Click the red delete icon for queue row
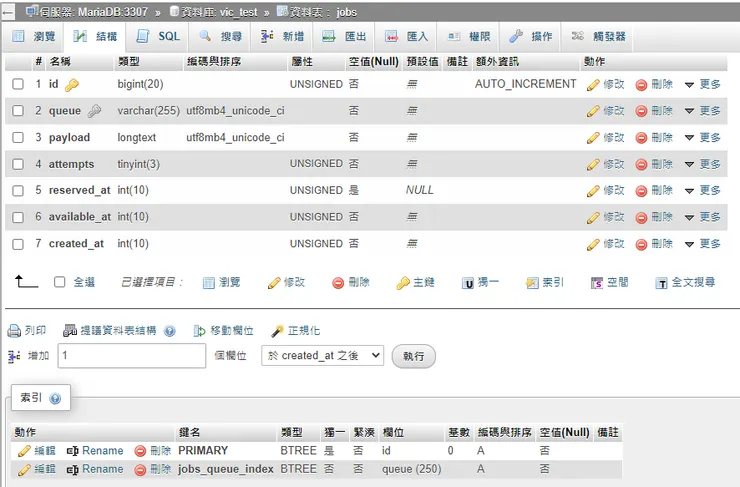Screen dimensions: 740x487 click(641, 111)
